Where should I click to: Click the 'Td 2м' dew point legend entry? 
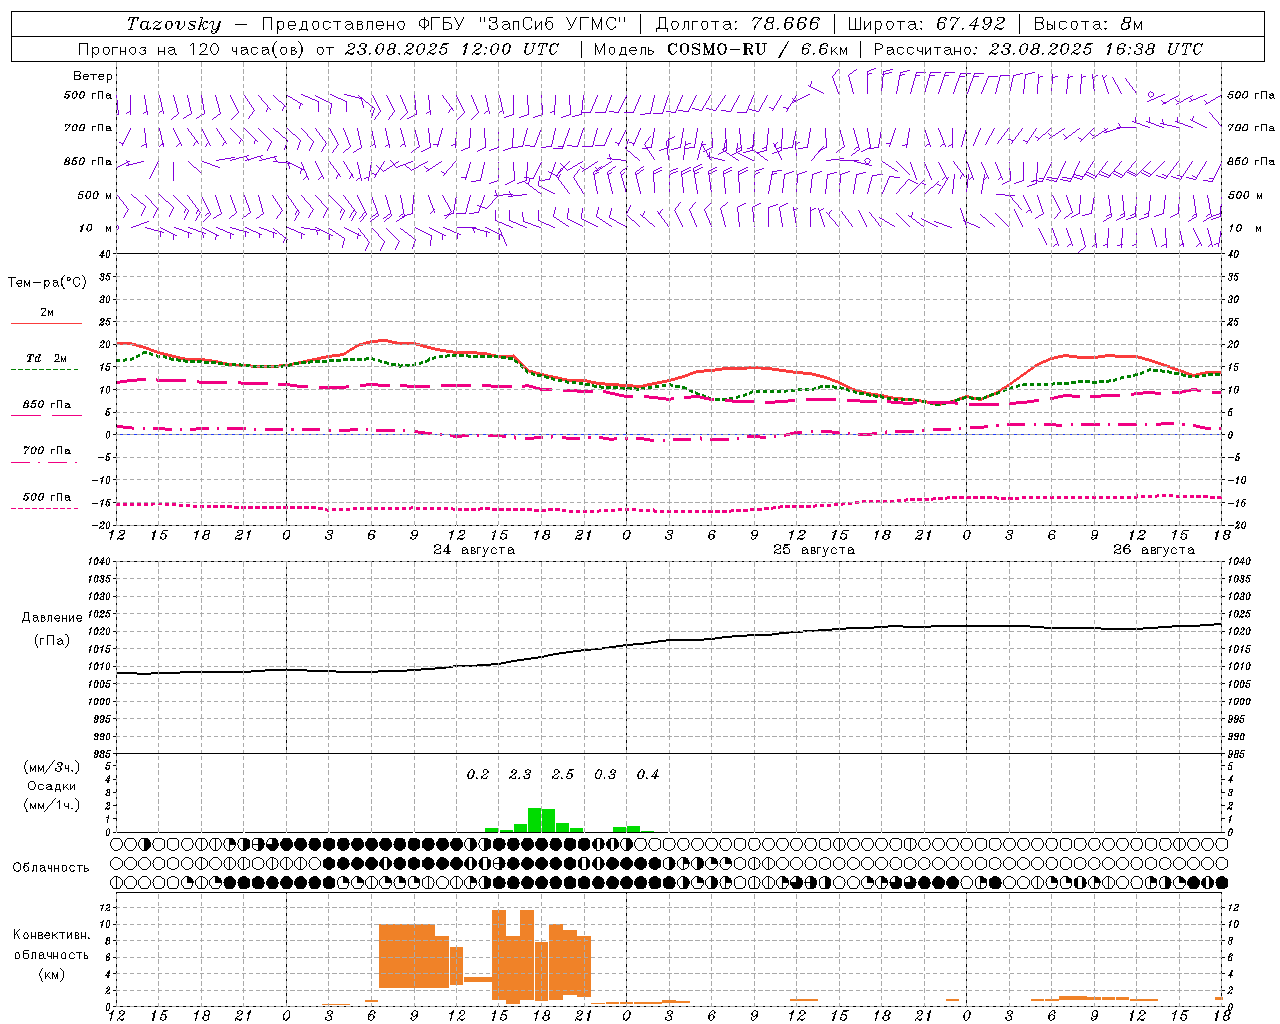pos(46,358)
